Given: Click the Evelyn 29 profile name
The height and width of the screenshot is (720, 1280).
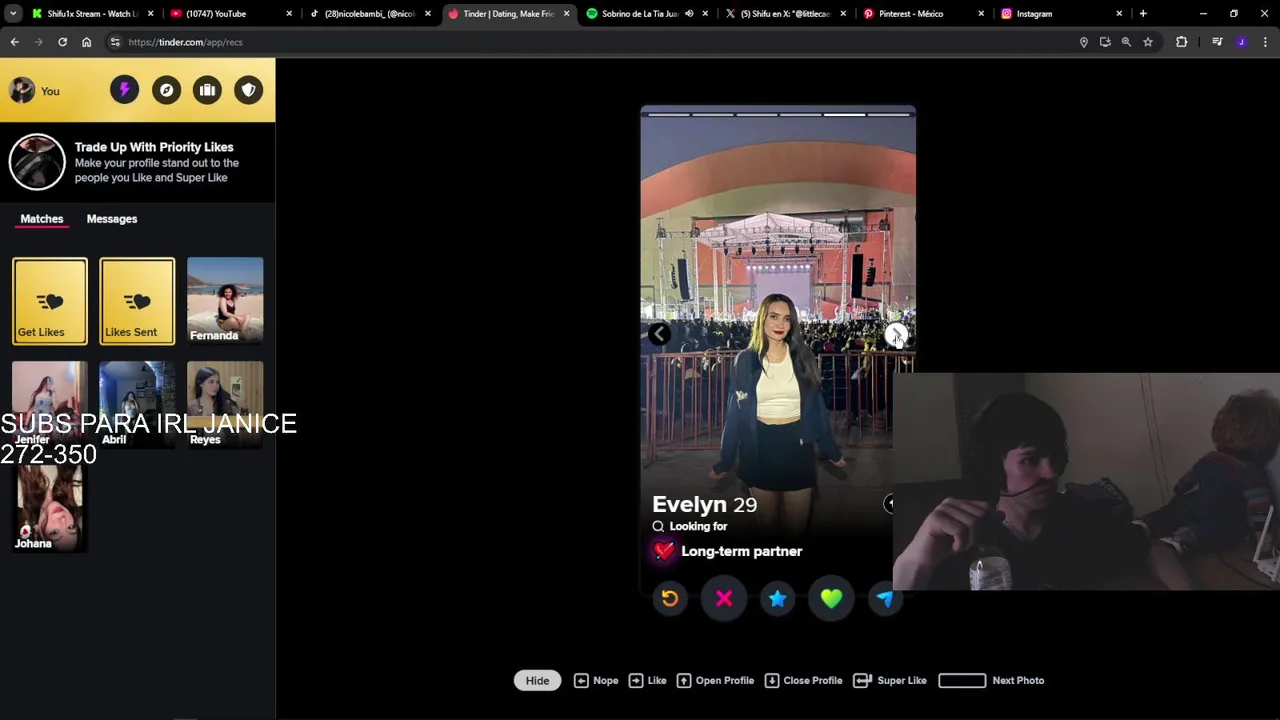Looking at the screenshot, I should click(x=704, y=505).
